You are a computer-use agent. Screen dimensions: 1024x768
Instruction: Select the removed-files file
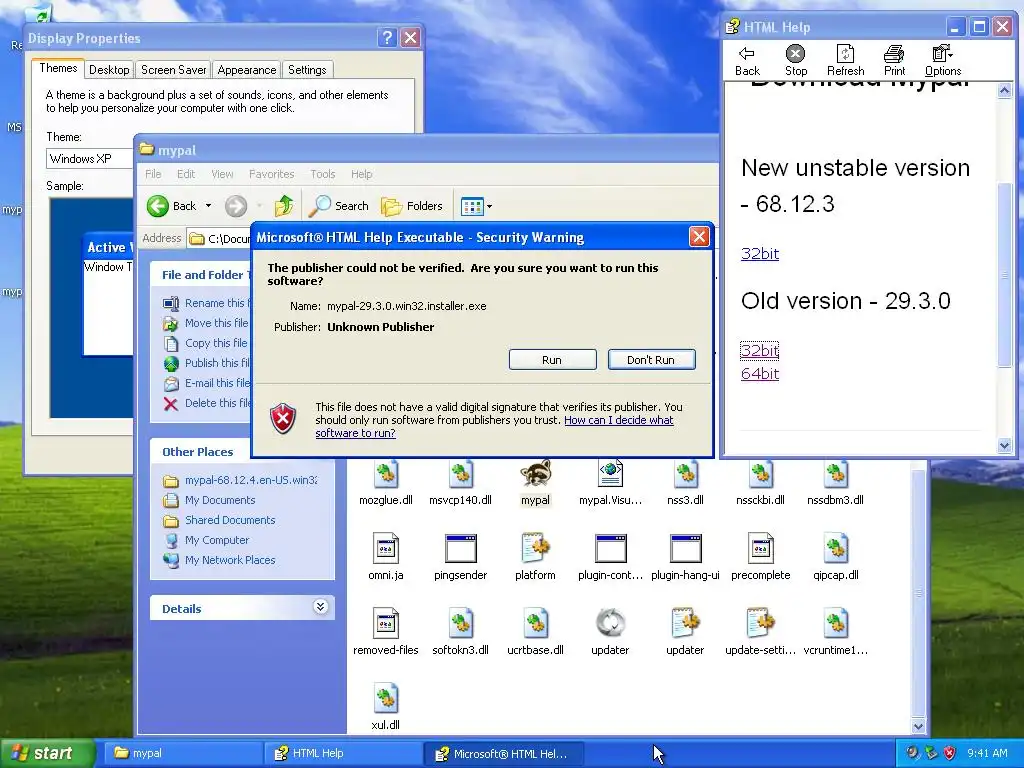coord(386,632)
